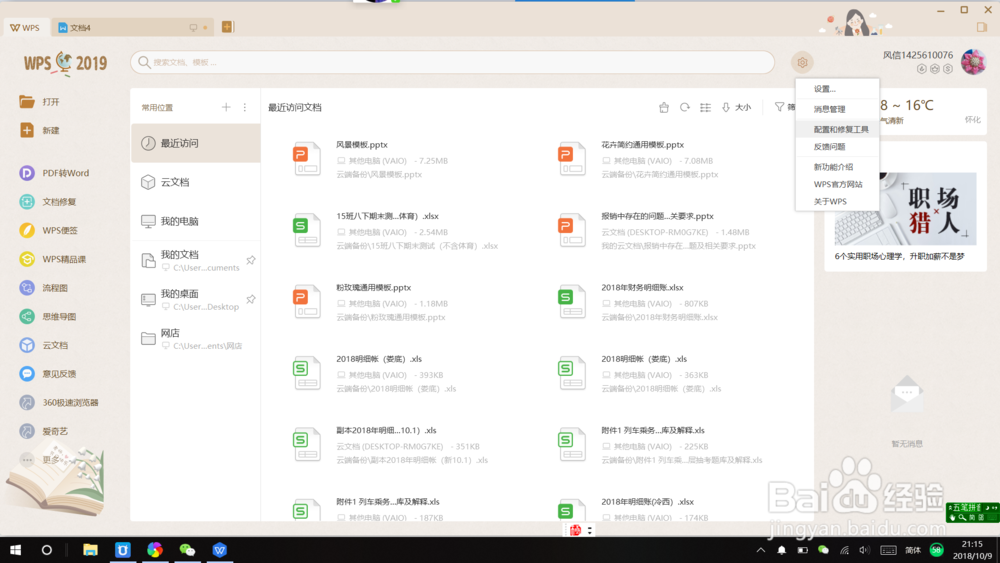Select 设置 from the menu
This screenshot has width=1000, height=563.
coord(837,89)
